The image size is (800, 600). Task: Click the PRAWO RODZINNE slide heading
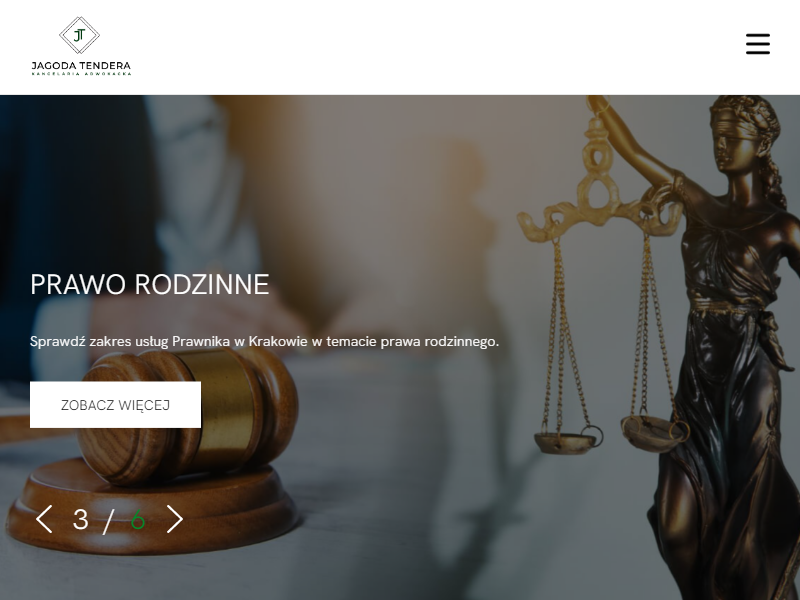[149, 284]
